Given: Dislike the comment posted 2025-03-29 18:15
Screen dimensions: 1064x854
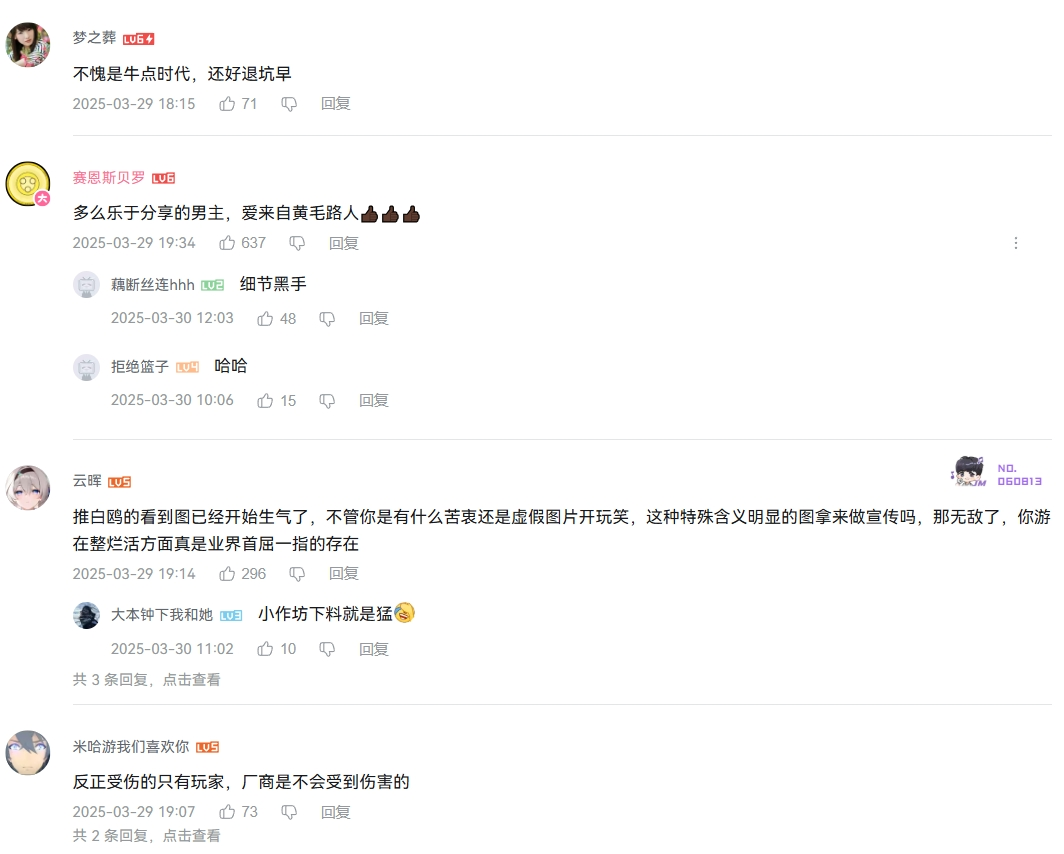Looking at the screenshot, I should [289, 104].
